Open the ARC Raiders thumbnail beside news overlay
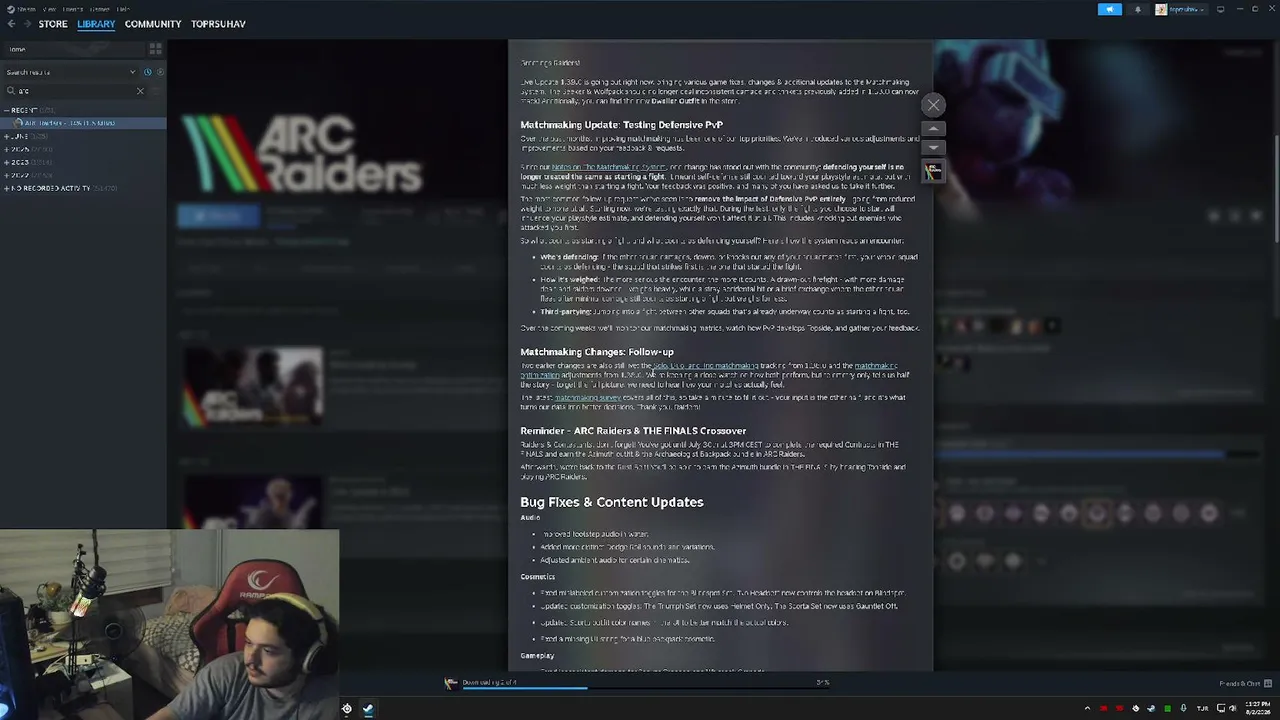Image resolution: width=1280 pixels, height=720 pixels. 933,171
